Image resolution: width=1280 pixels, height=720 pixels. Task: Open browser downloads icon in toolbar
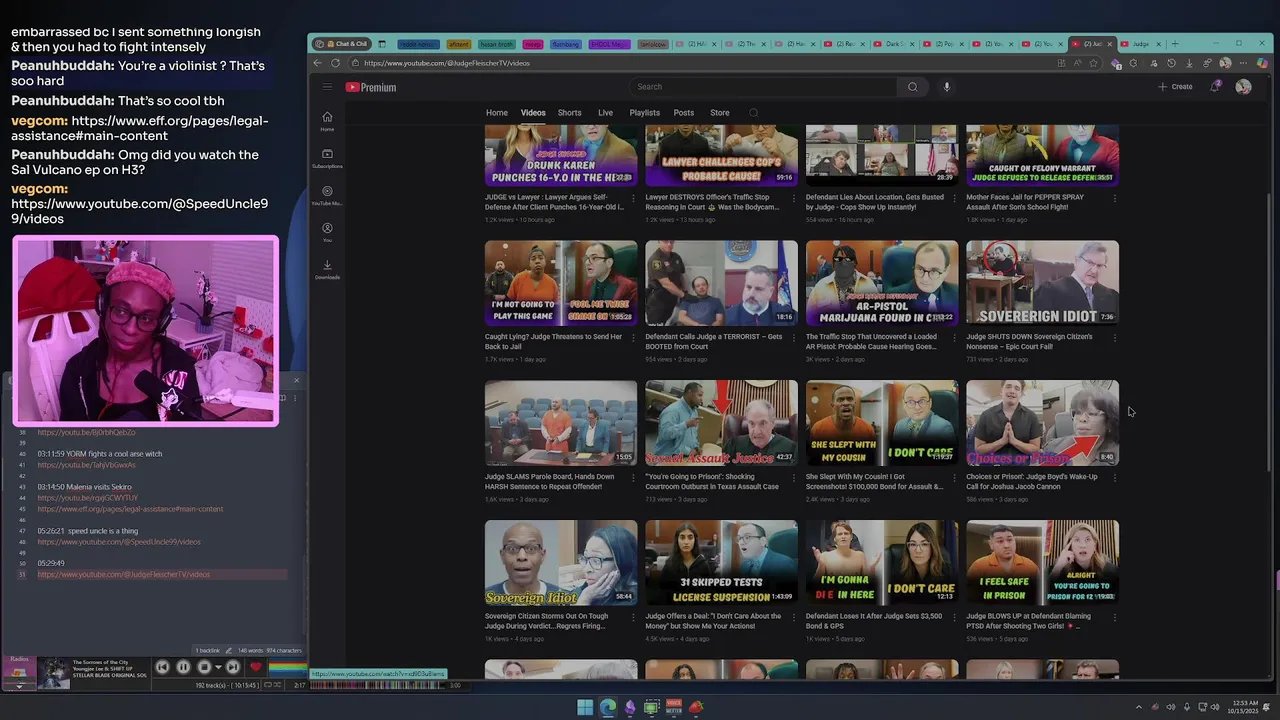1189,63
